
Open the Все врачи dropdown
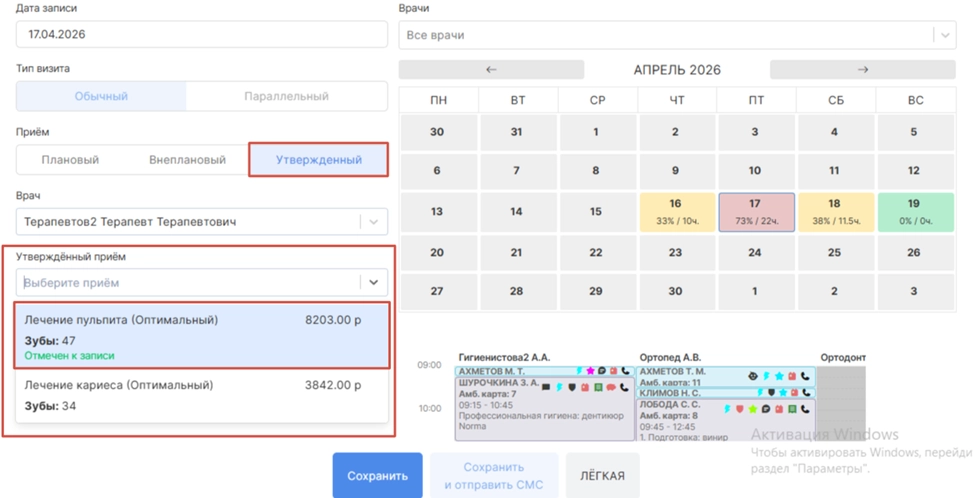coord(676,35)
